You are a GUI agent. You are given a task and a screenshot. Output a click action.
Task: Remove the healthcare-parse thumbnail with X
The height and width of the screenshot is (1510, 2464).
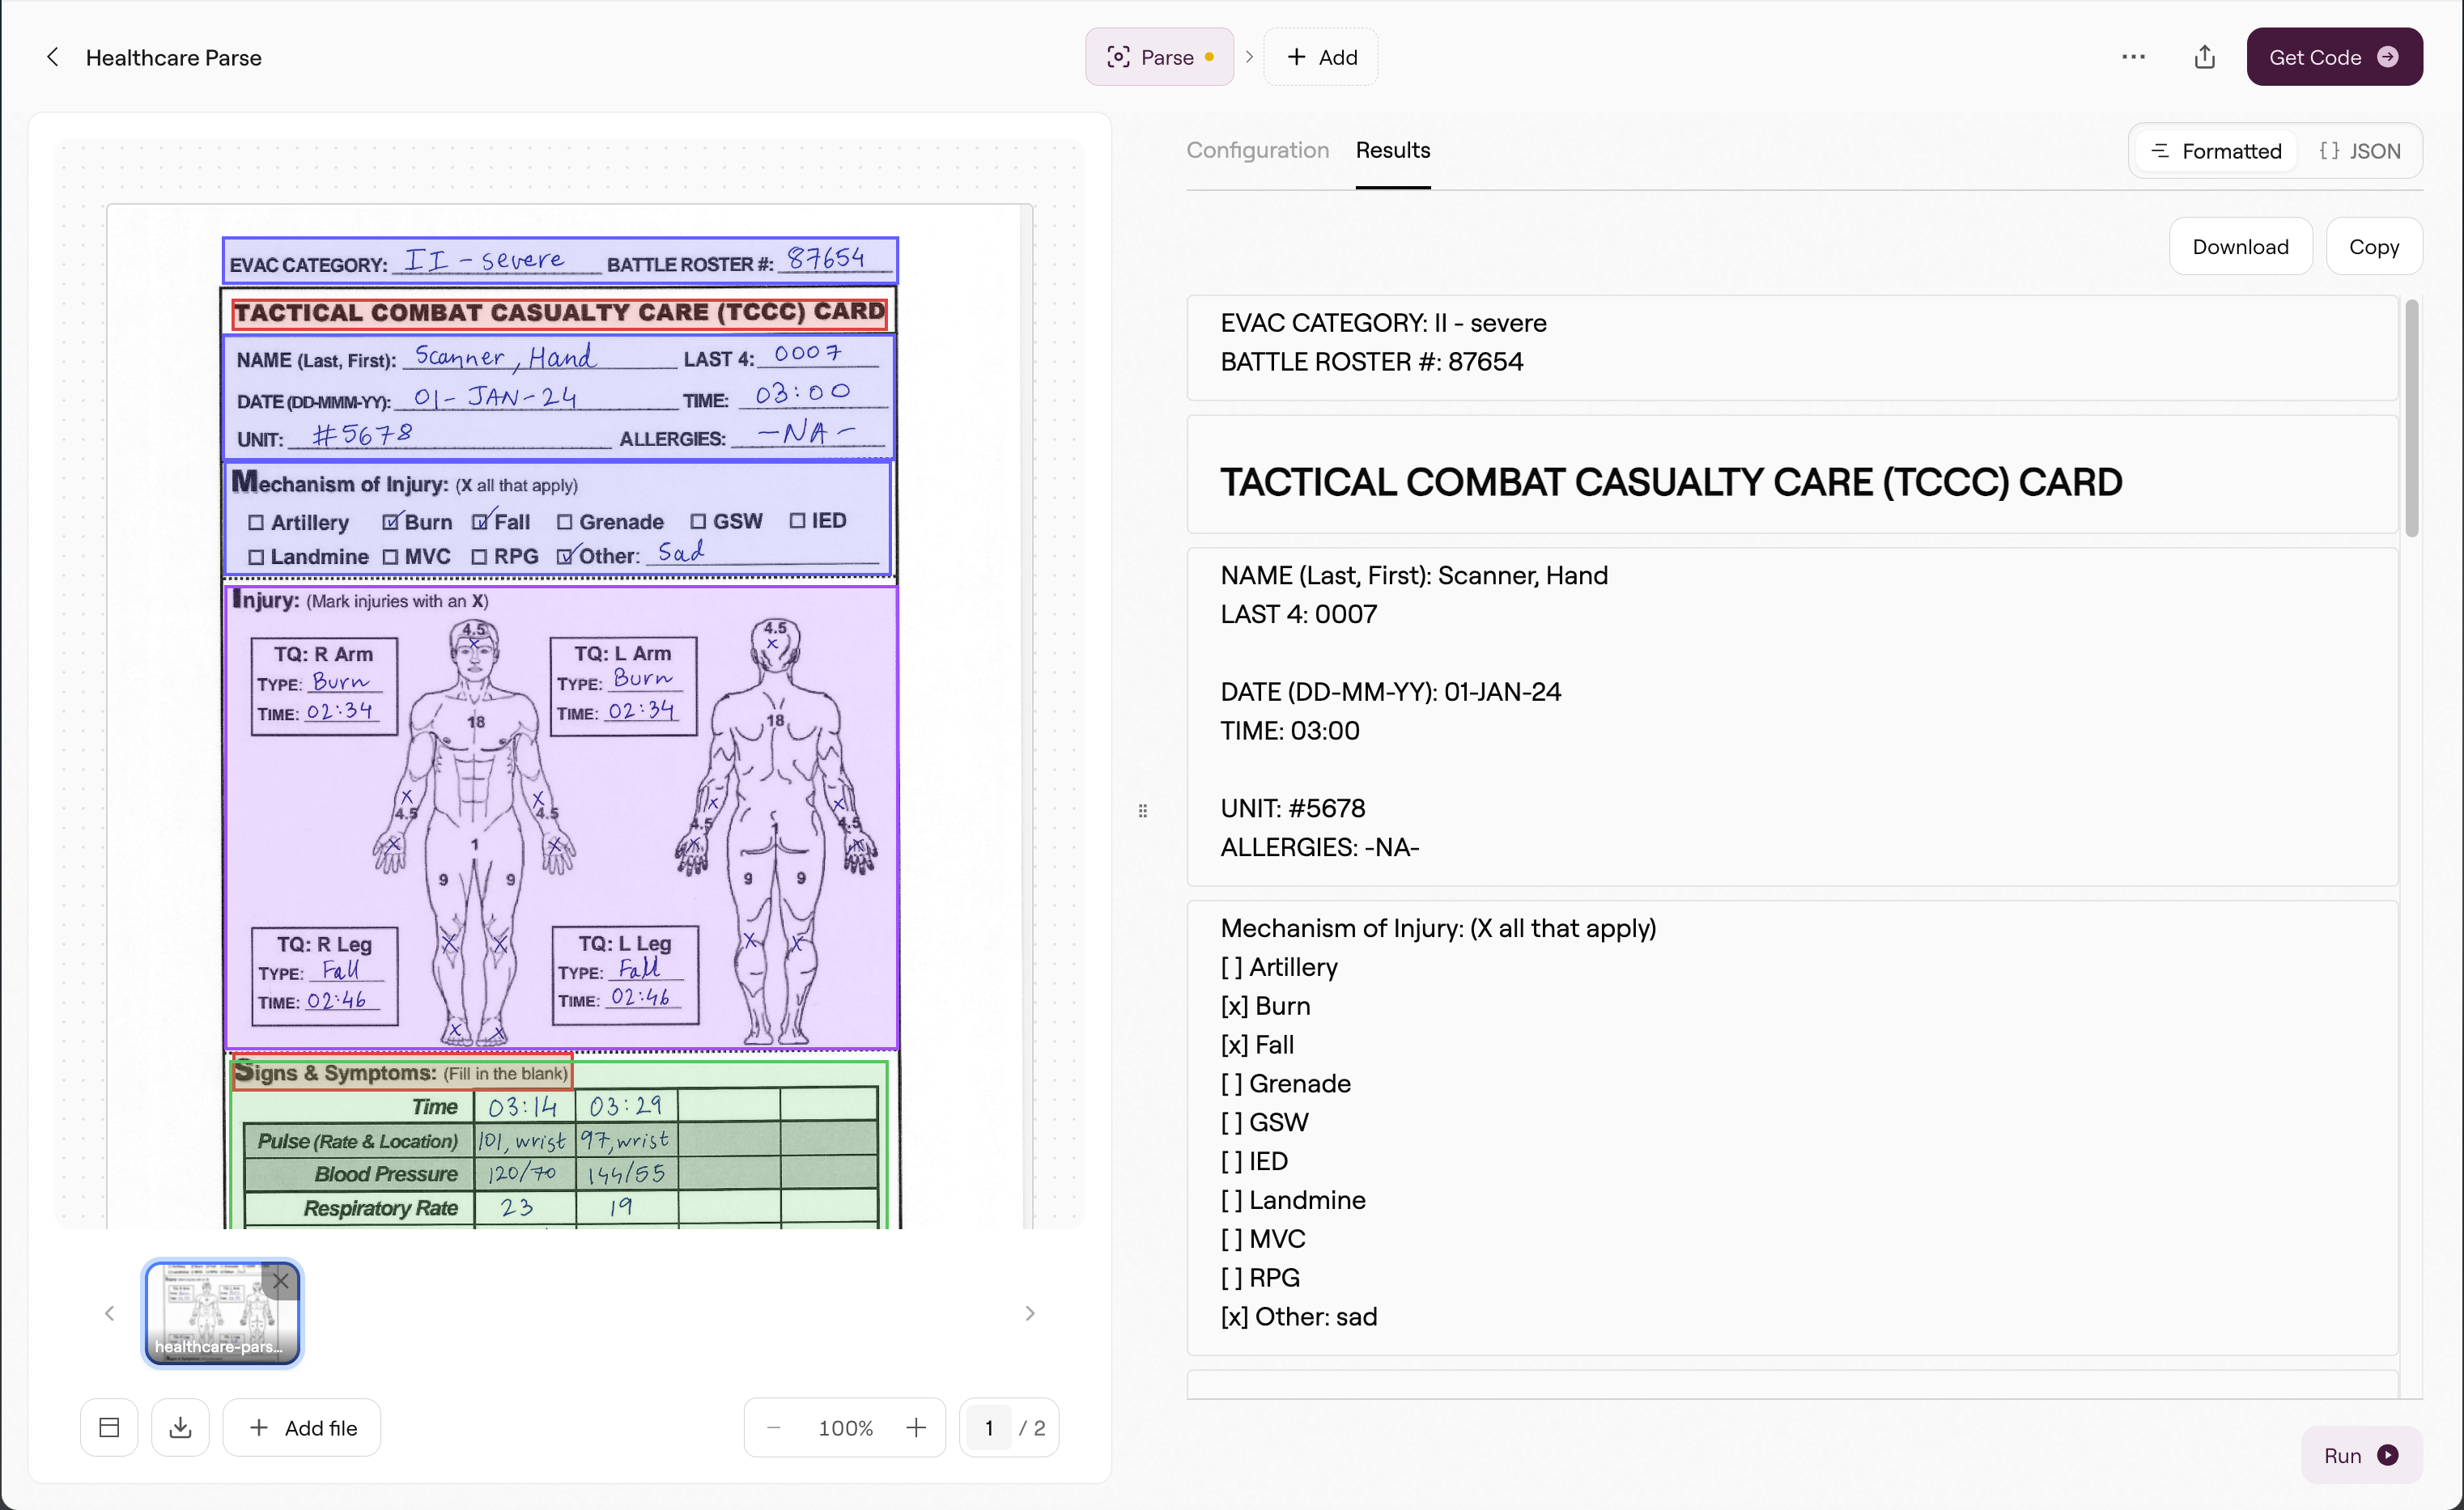point(280,1281)
